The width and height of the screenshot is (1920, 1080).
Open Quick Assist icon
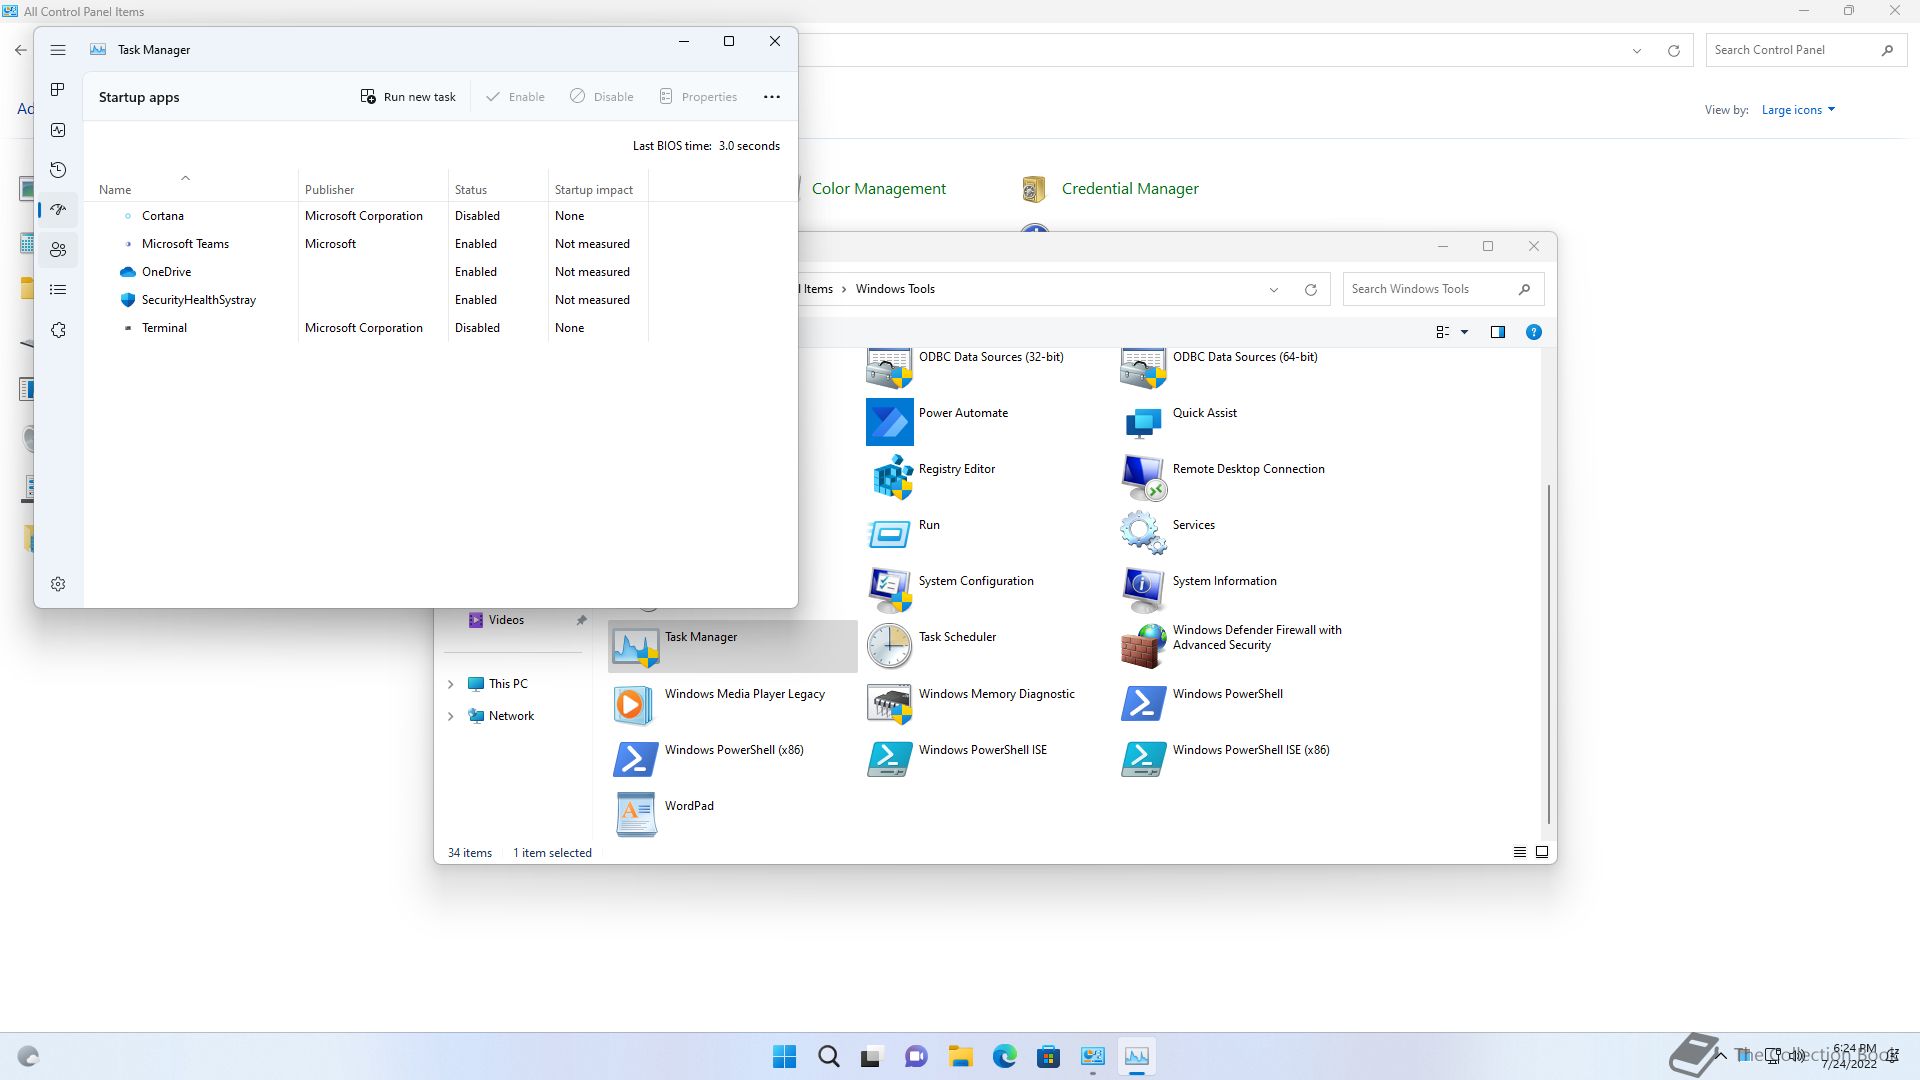(1144, 421)
